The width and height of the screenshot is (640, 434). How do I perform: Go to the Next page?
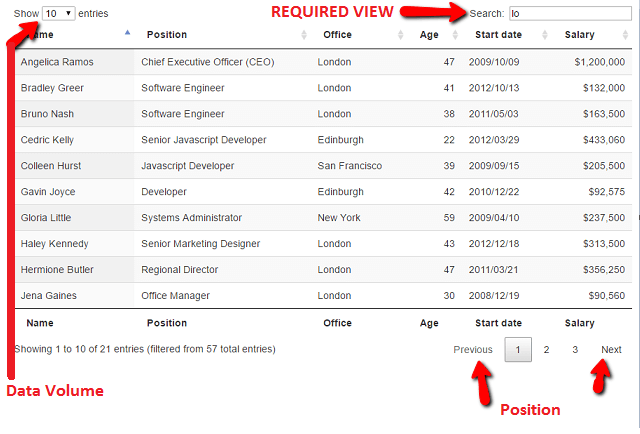point(611,350)
